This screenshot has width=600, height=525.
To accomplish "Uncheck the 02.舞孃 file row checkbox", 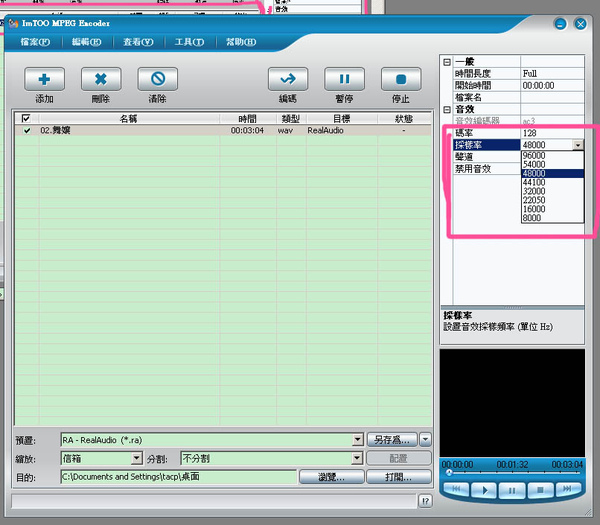I will pos(27,130).
